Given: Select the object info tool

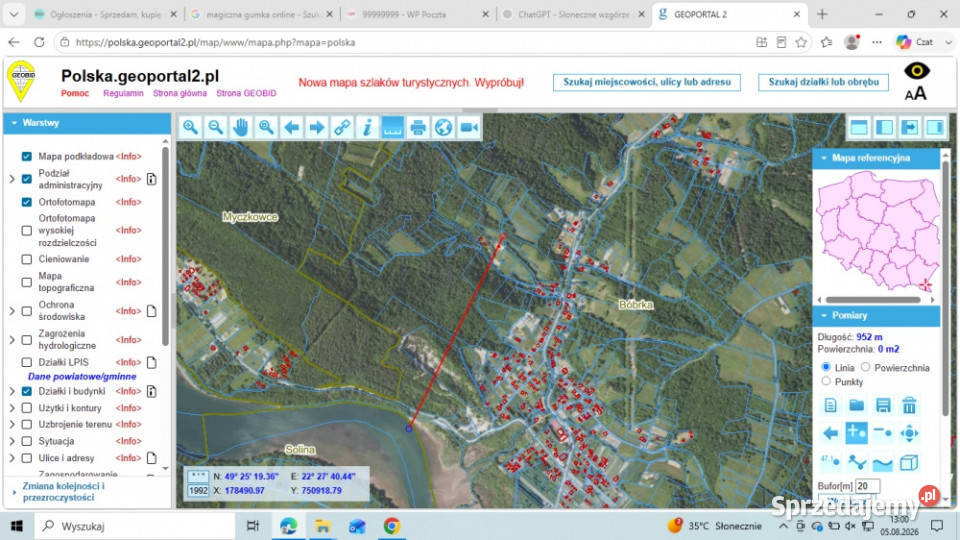Looking at the screenshot, I should tap(367, 127).
